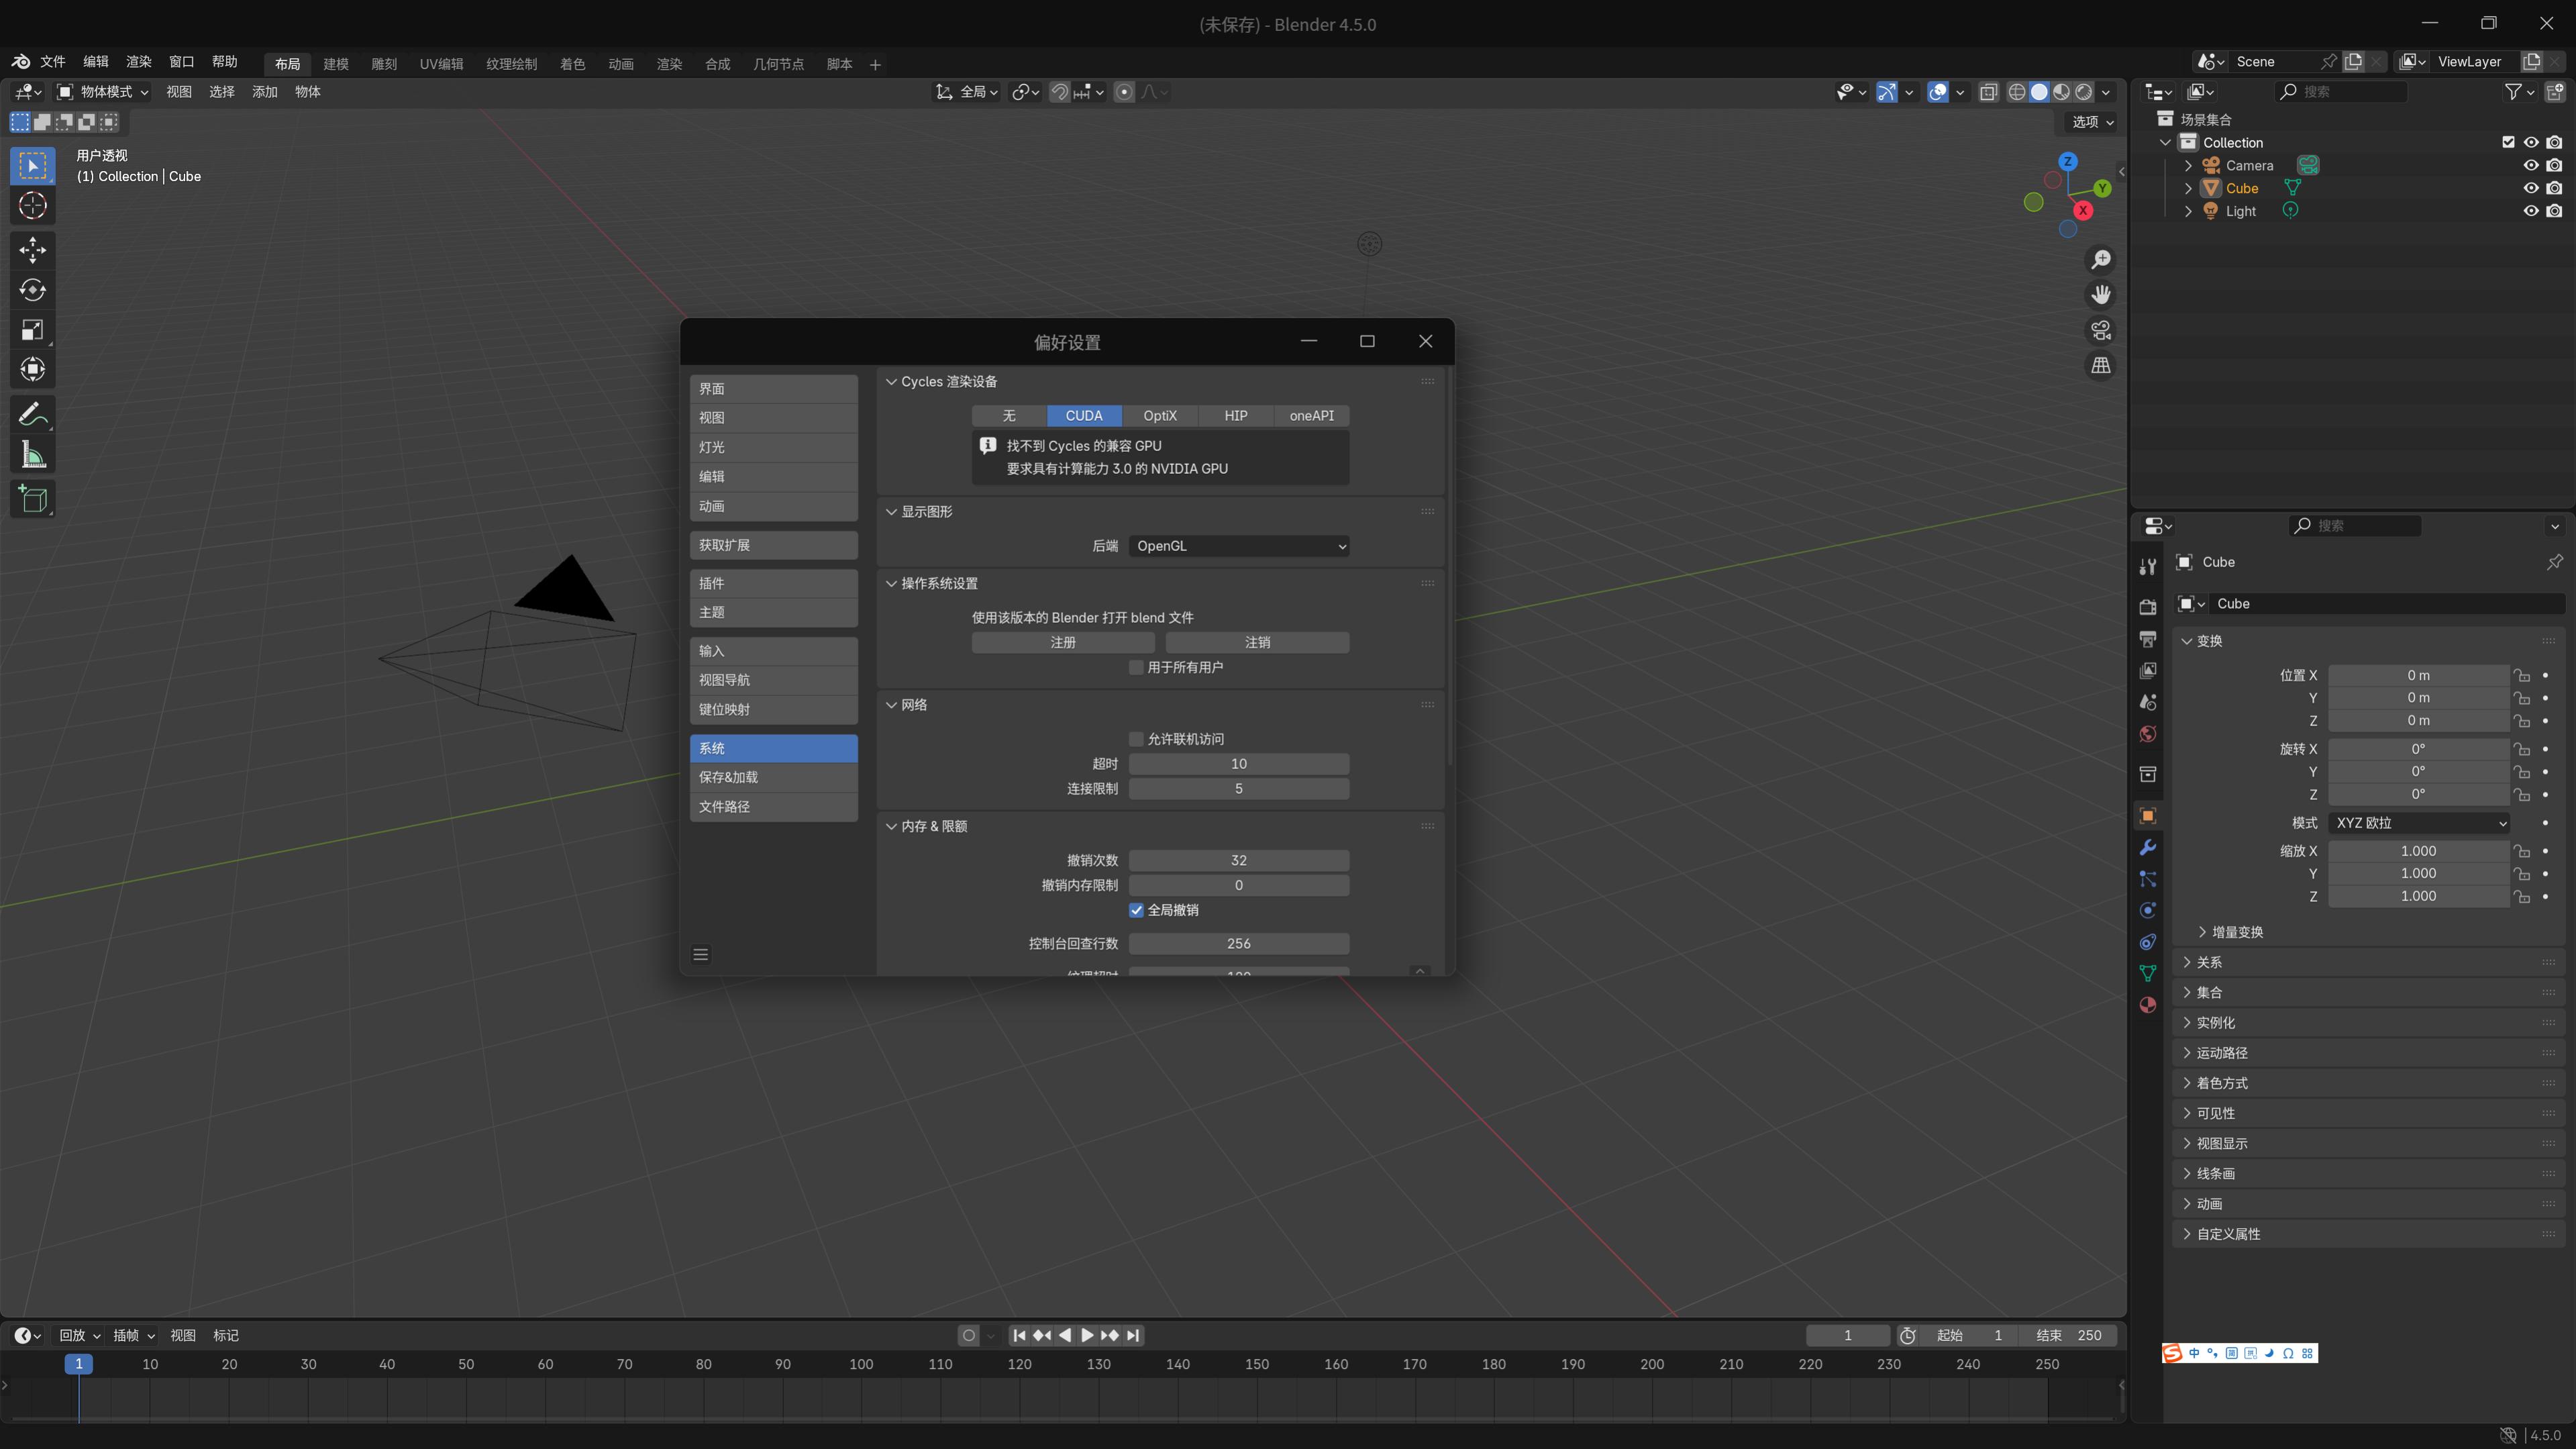Select the Add Cube tool
Image resolution: width=2576 pixels, height=1449 pixels.
[32, 499]
